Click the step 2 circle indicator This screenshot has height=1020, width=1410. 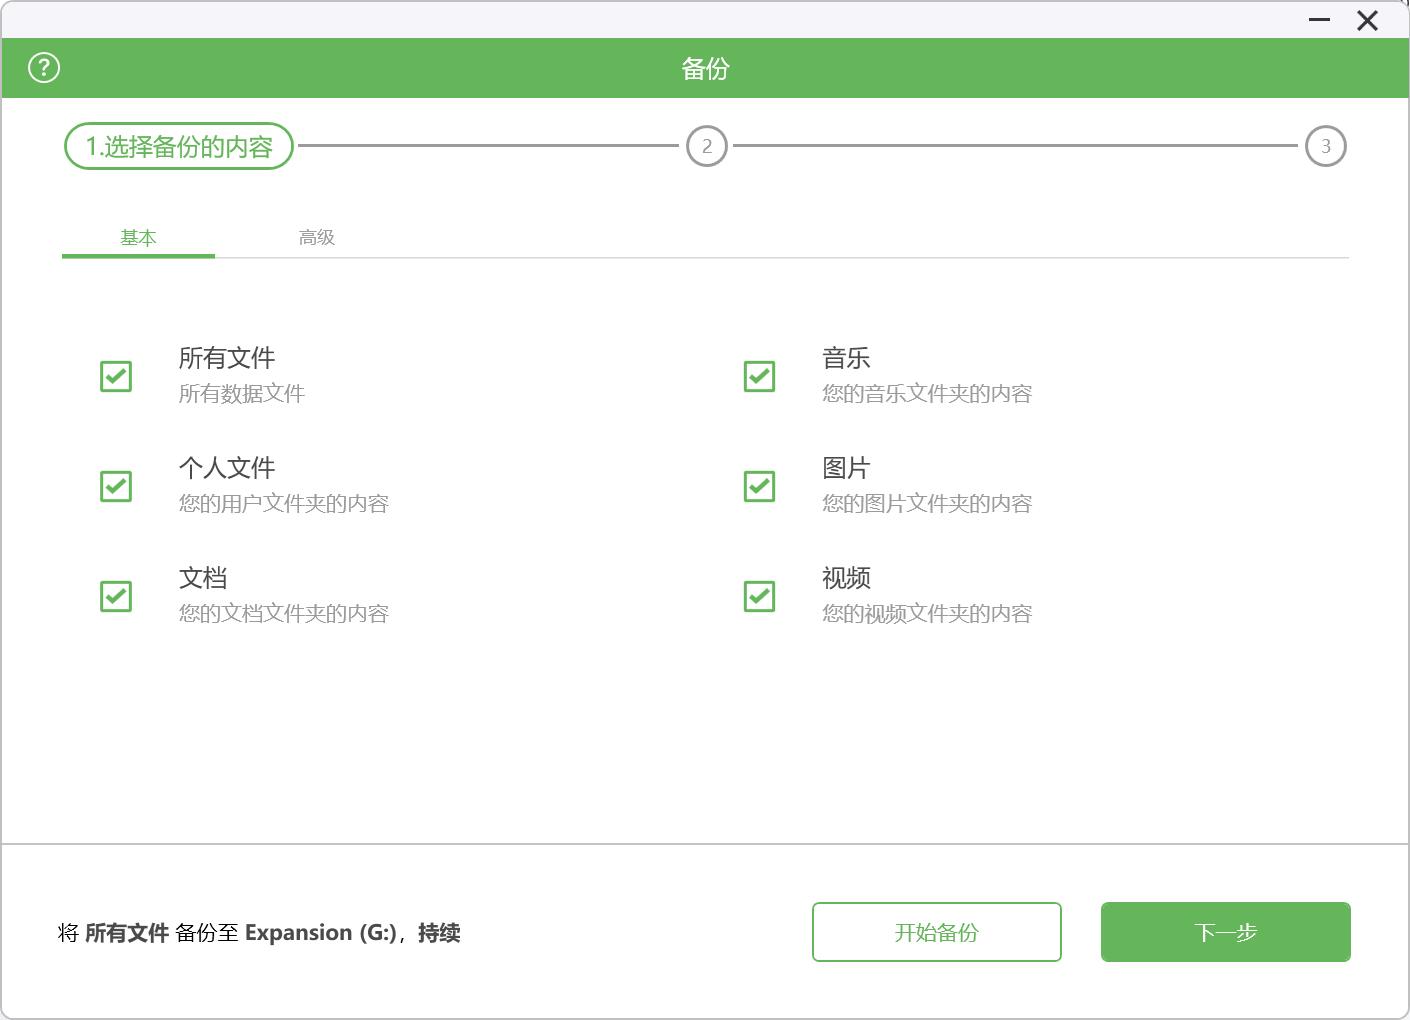pyautogui.click(x=707, y=146)
